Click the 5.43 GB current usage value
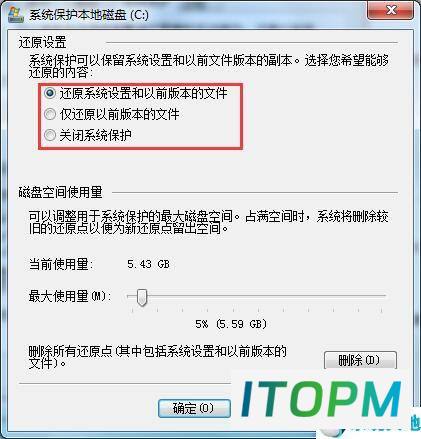 [148, 264]
